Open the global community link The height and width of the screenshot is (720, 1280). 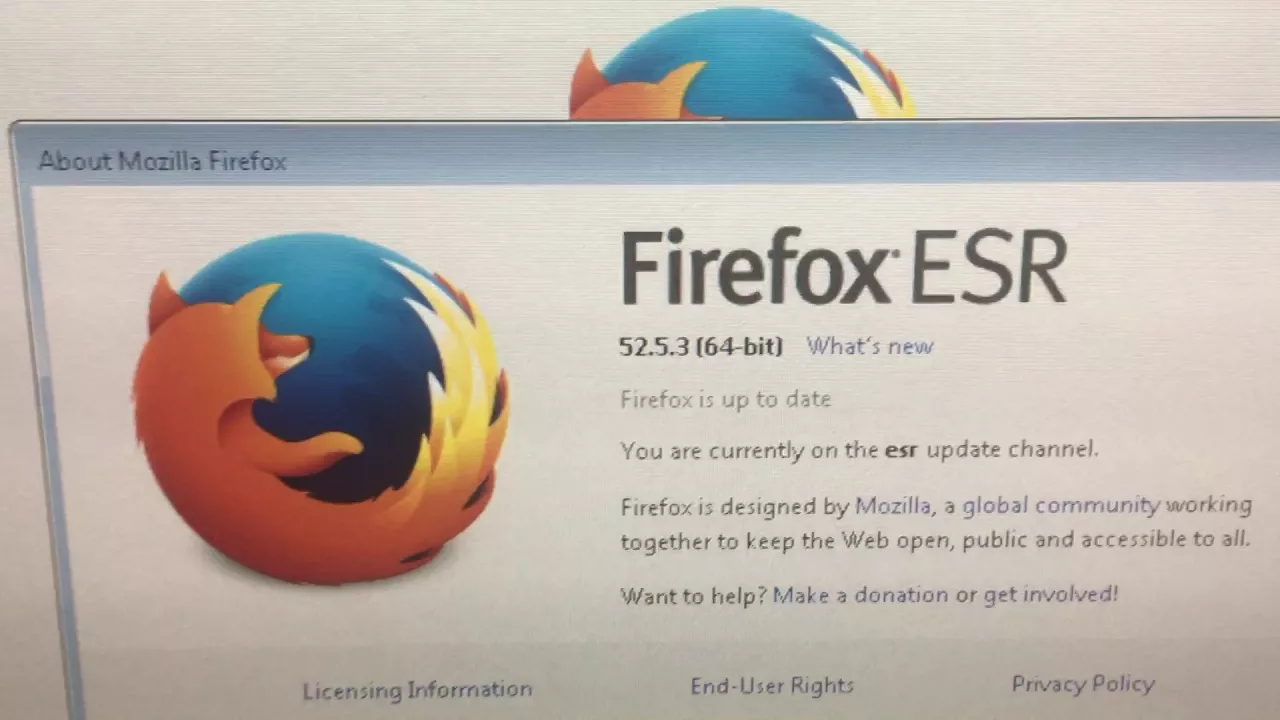pyautogui.click(x=1061, y=505)
